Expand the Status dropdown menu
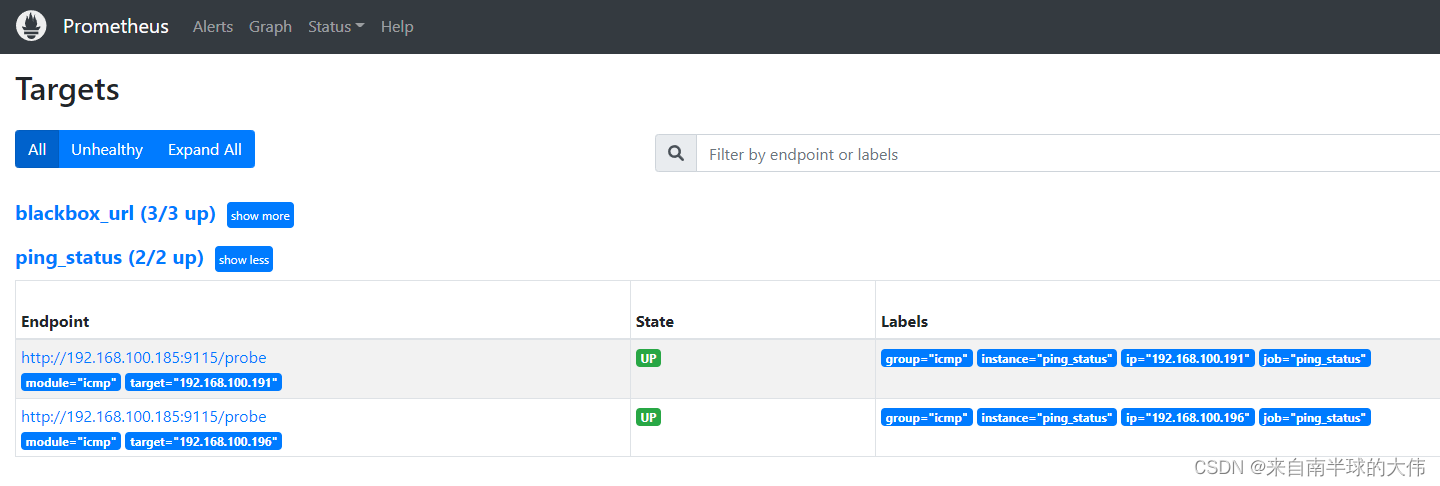1440x486 pixels. pos(336,27)
